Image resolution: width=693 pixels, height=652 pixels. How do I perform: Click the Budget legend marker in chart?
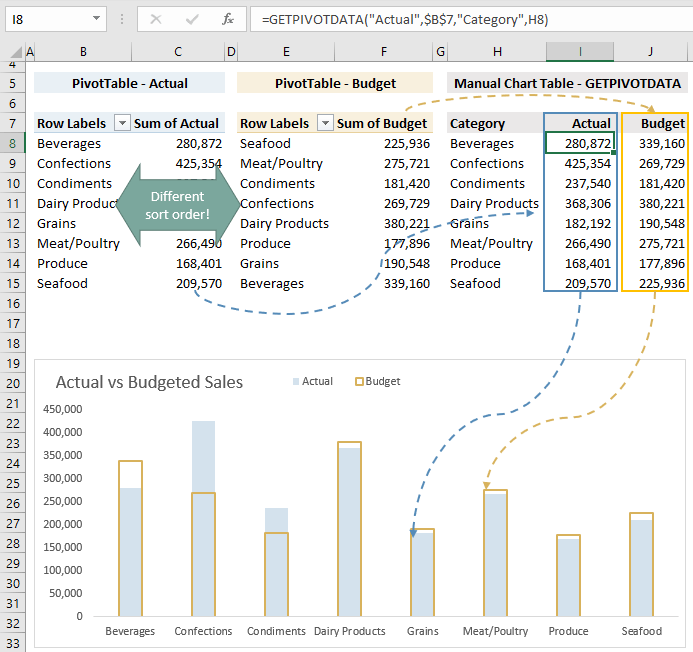(359, 381)
